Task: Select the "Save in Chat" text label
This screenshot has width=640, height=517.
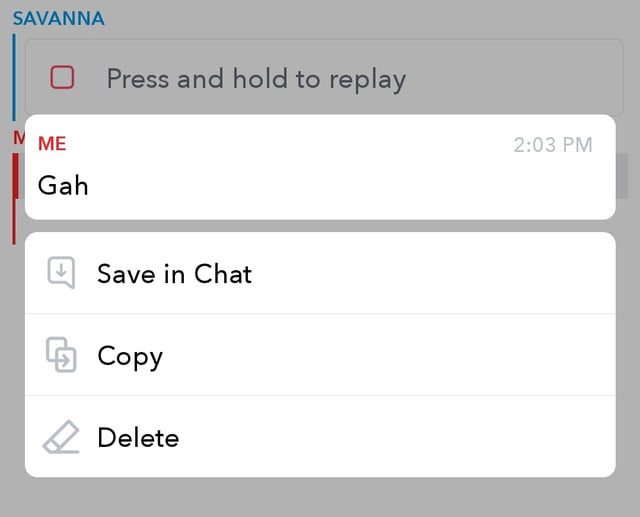Action: pyautogui.click(x=174, y=274)
